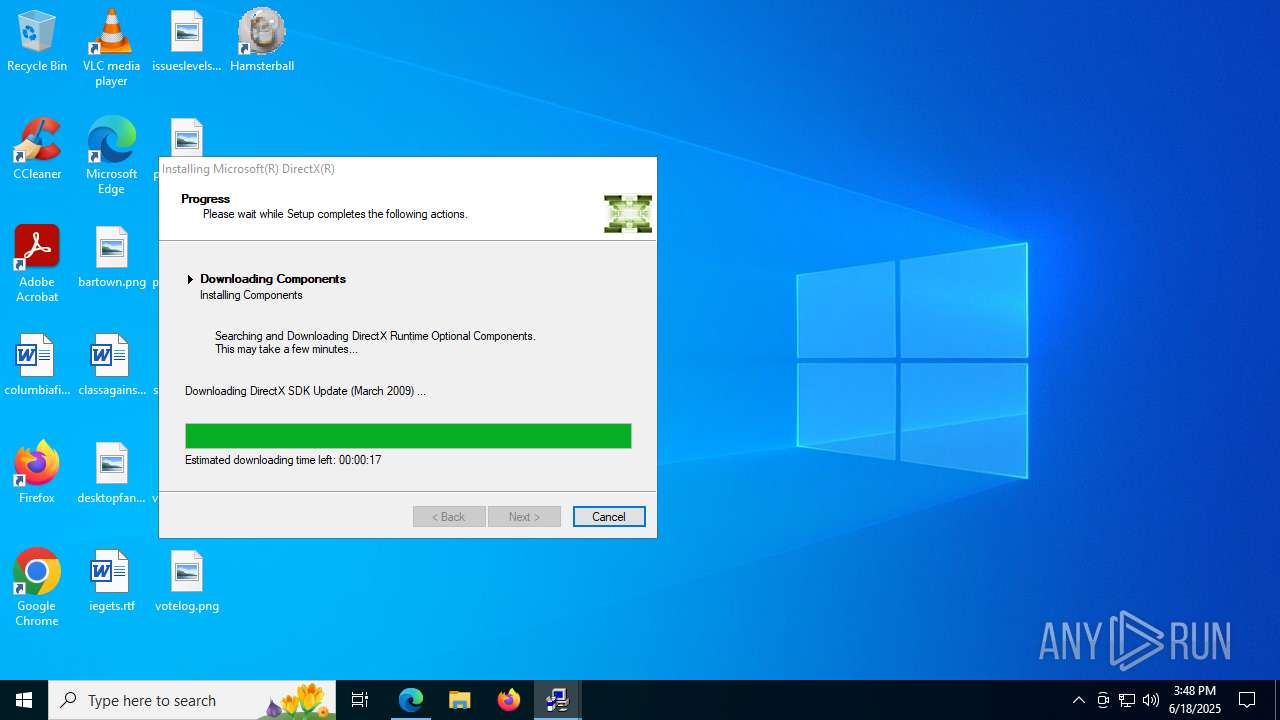Open the network status tray icon
The width and height of the screenshot is (1280, 720).
[x=1127, y=700]
